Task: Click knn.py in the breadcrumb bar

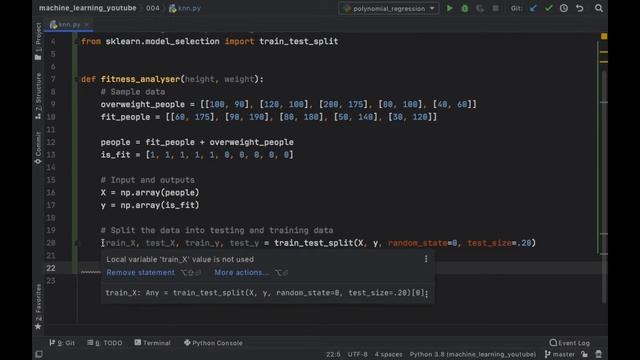Action: coord(185,8)
